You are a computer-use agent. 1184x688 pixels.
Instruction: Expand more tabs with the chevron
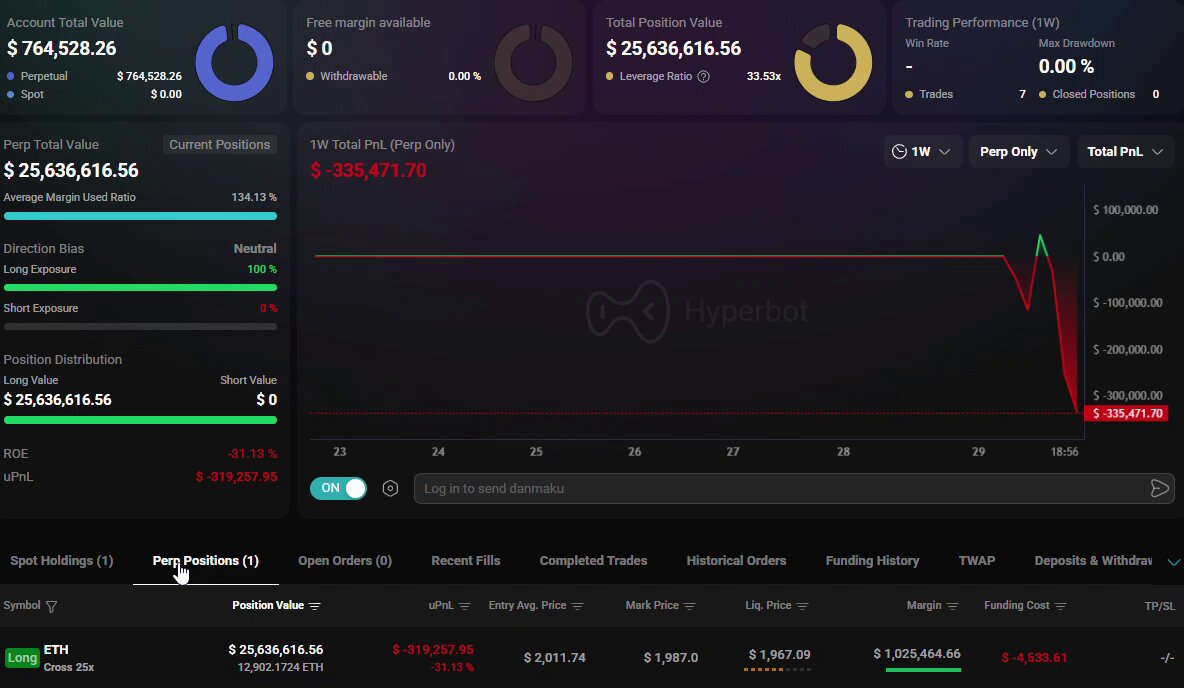coord(1173,561)
